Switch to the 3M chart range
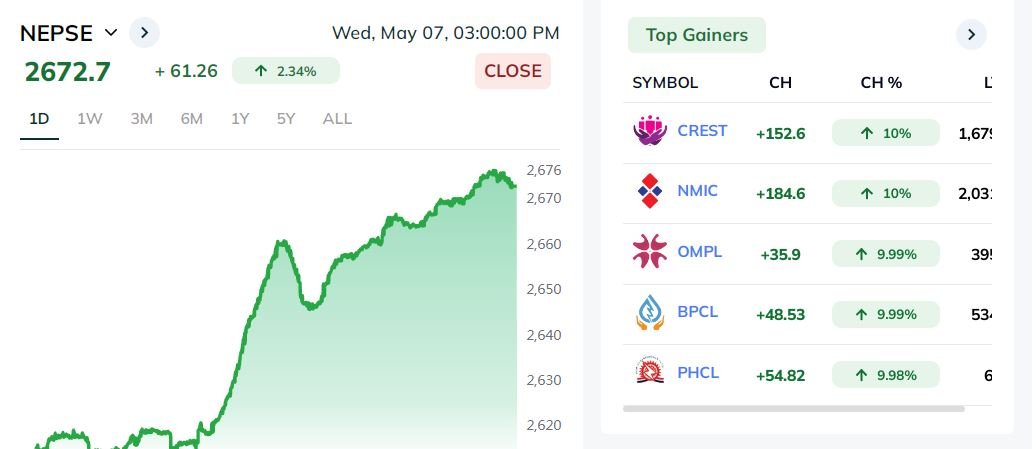This screenshot has height=449, width=1036. pos(141,119)
